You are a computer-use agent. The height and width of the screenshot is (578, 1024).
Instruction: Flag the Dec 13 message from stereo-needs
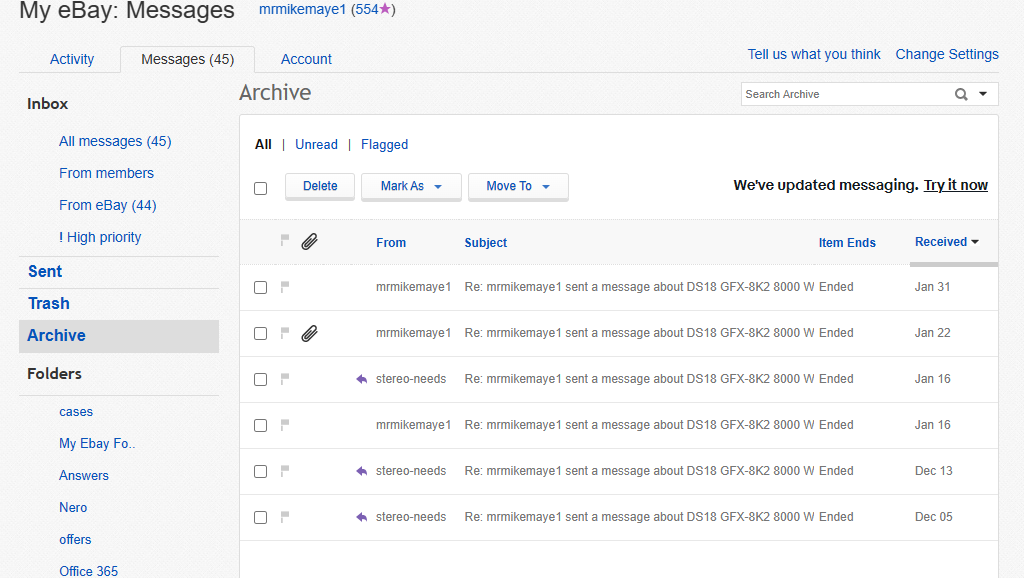click(x=285, y=471)
